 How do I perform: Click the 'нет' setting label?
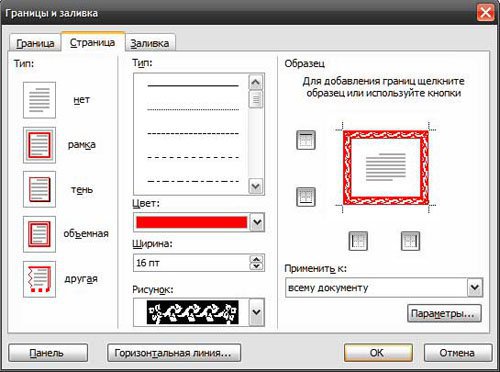(81, 100)
